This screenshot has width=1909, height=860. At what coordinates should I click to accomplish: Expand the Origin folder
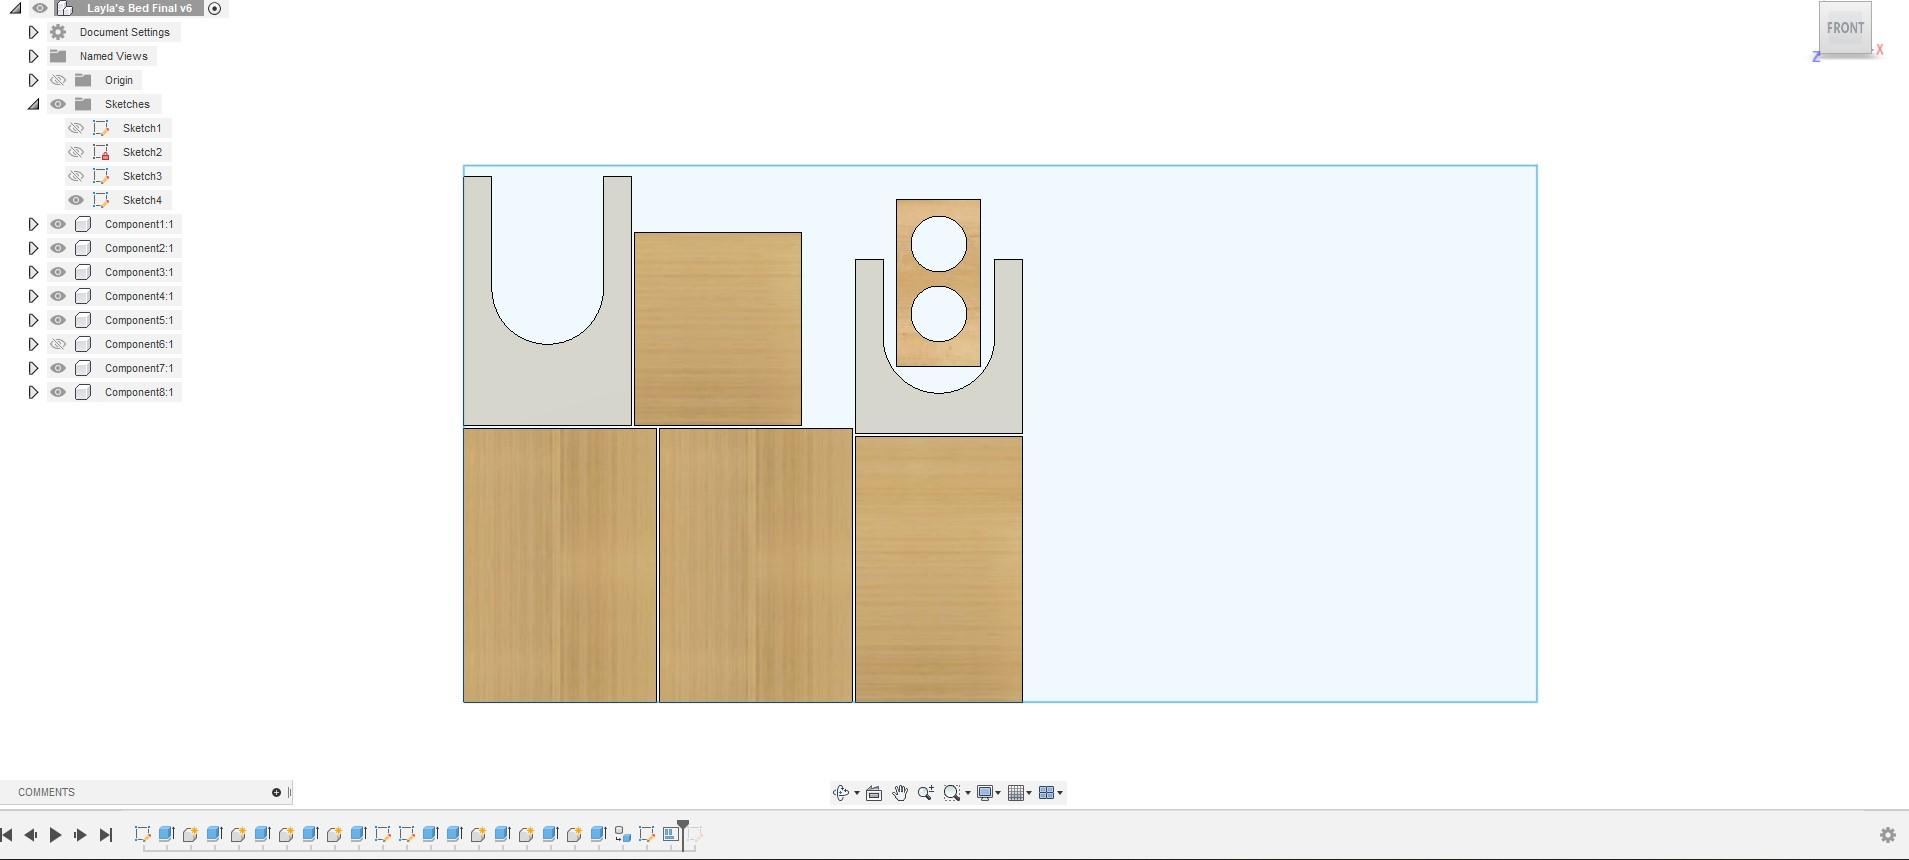click(33, 80)
